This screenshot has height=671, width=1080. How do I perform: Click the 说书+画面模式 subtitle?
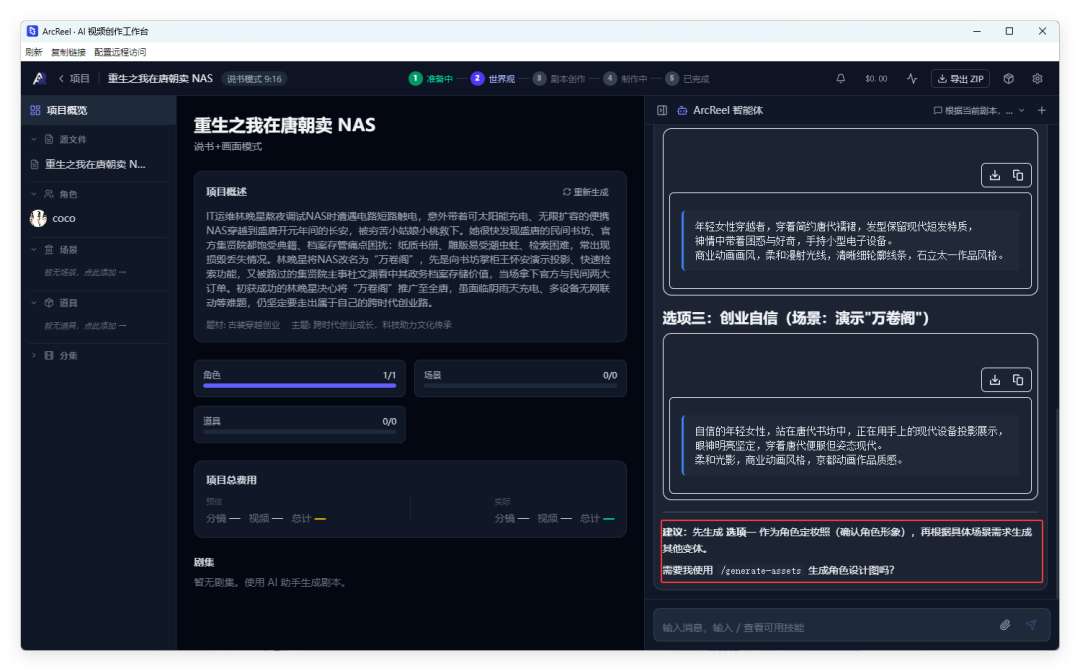click(228, 146)
